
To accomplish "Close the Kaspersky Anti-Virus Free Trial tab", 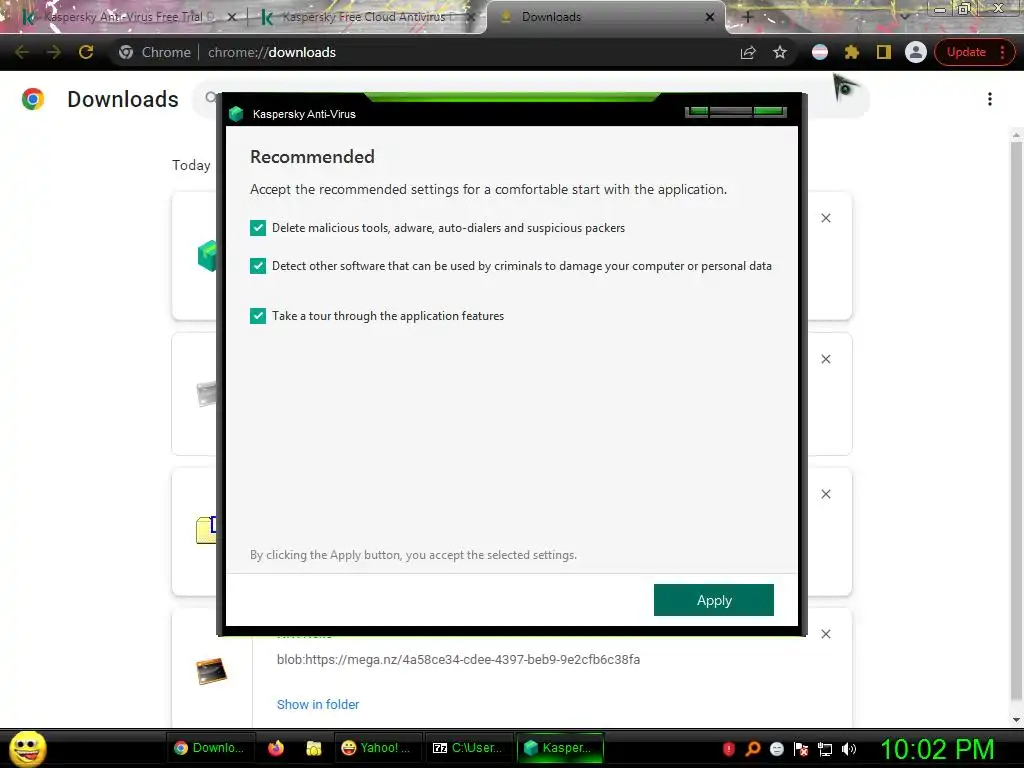I will [232, 17].
